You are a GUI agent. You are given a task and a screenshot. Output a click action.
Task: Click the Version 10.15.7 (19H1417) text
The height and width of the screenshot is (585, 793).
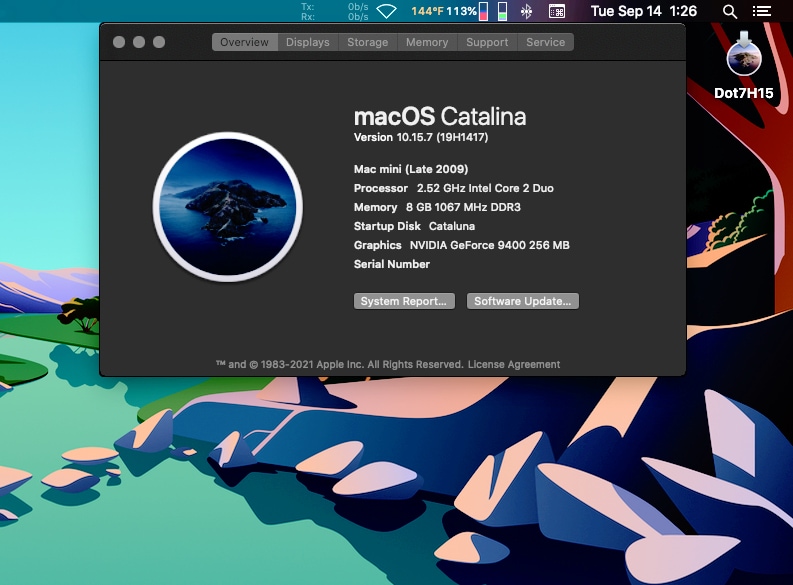[421, 137]
